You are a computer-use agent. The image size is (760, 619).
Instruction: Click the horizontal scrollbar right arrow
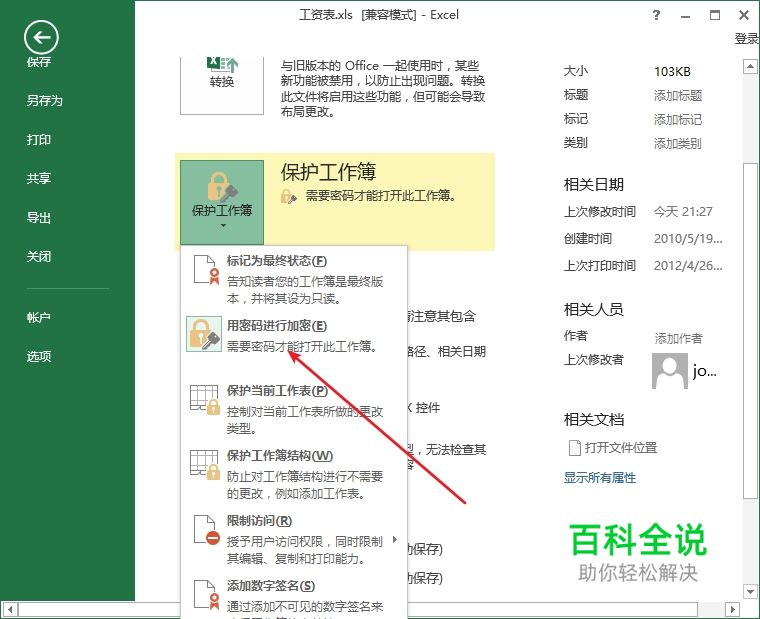tap(732, 609)
